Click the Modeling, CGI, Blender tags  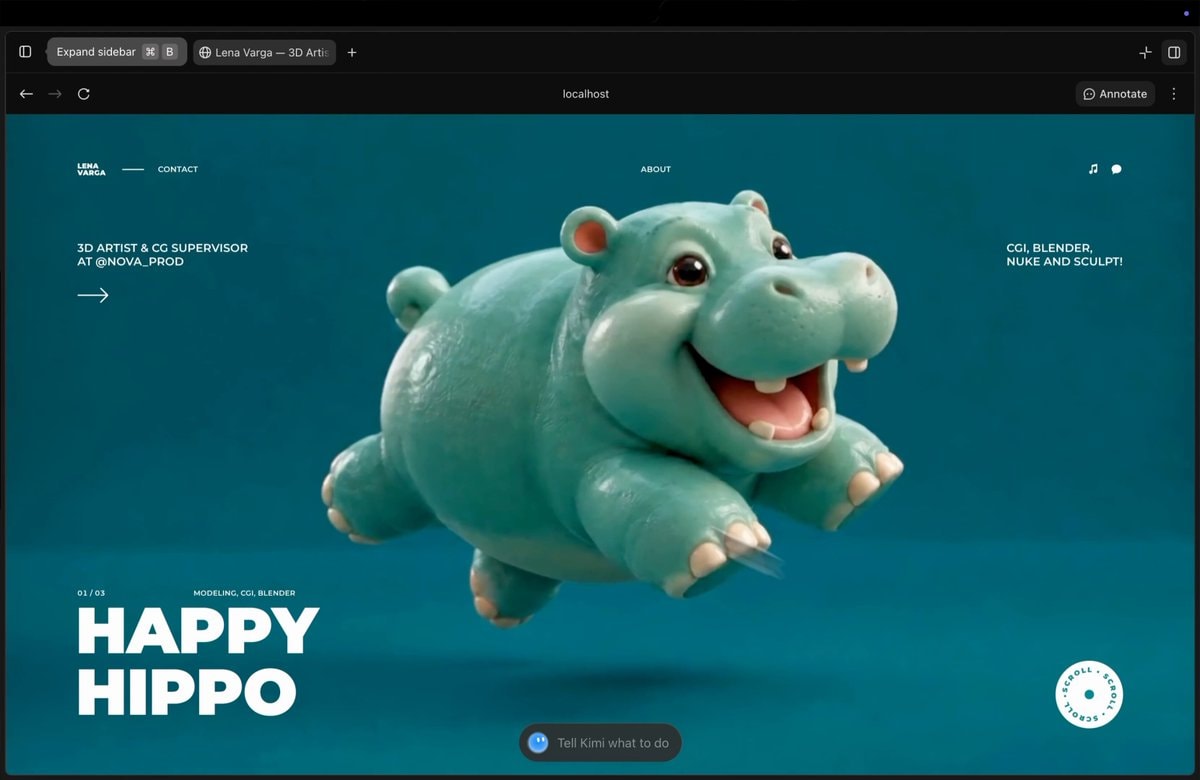(244, 593)
